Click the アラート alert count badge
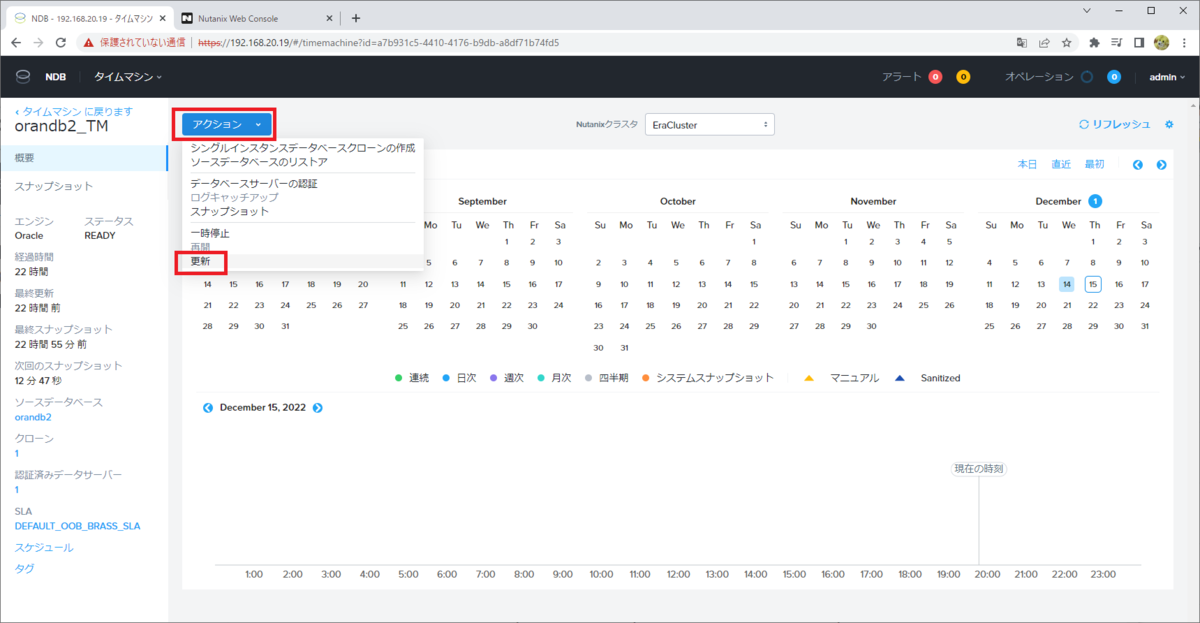 936,75
